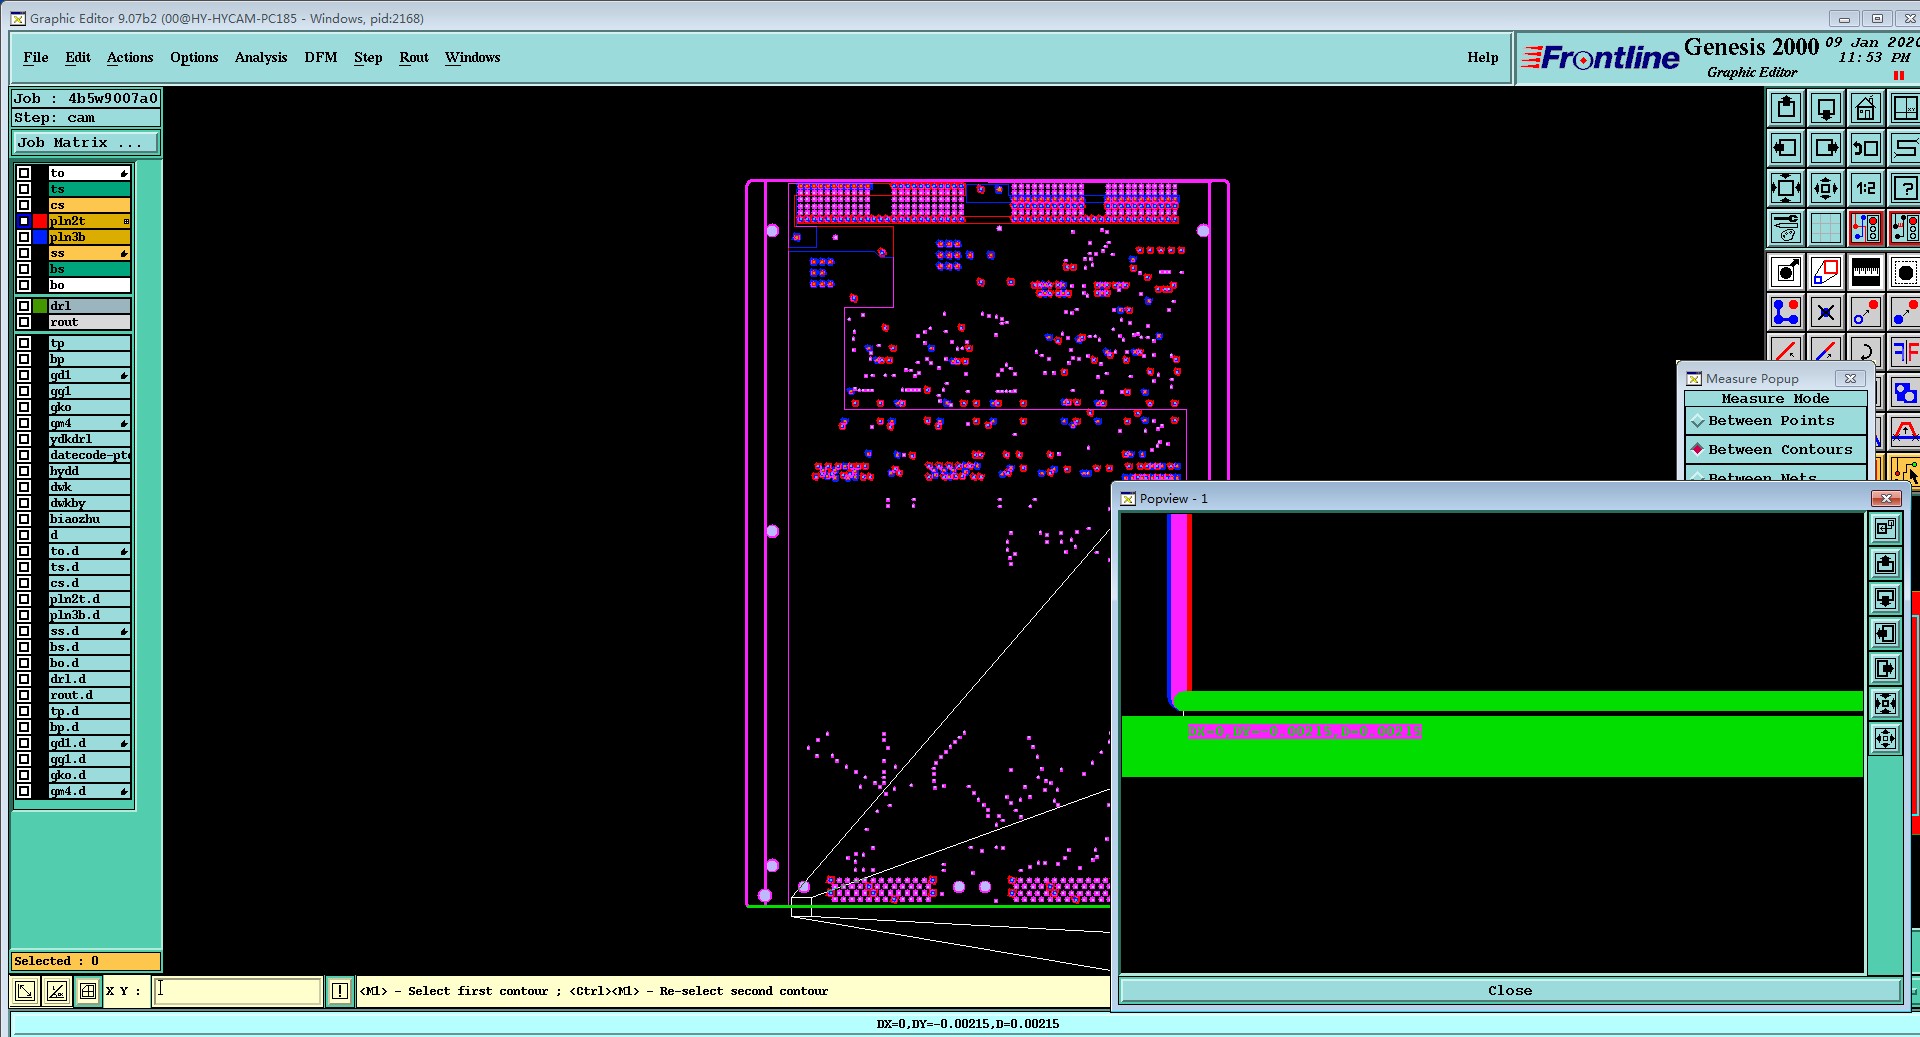Click the previous view icon with curved arrow
The width and height of the screenshot is (1920, 1037).
pyautogui.click(x=1866, y=148)
